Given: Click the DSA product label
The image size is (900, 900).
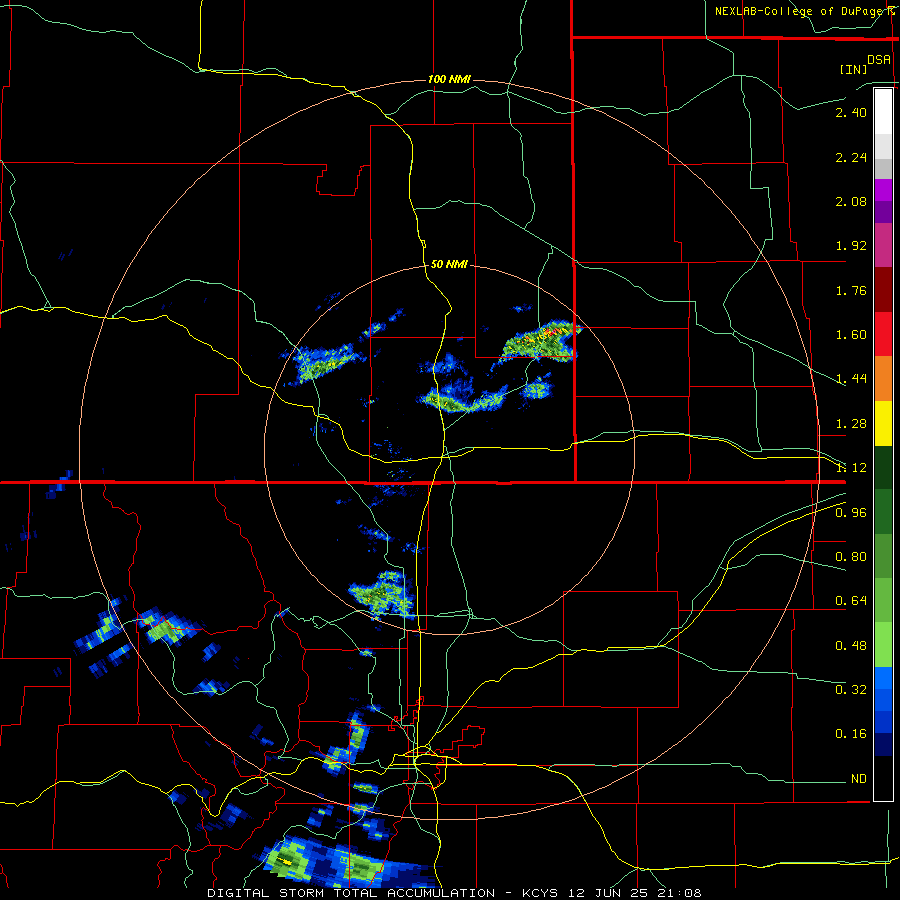Looking at the screenshot, I should point(879,60).
